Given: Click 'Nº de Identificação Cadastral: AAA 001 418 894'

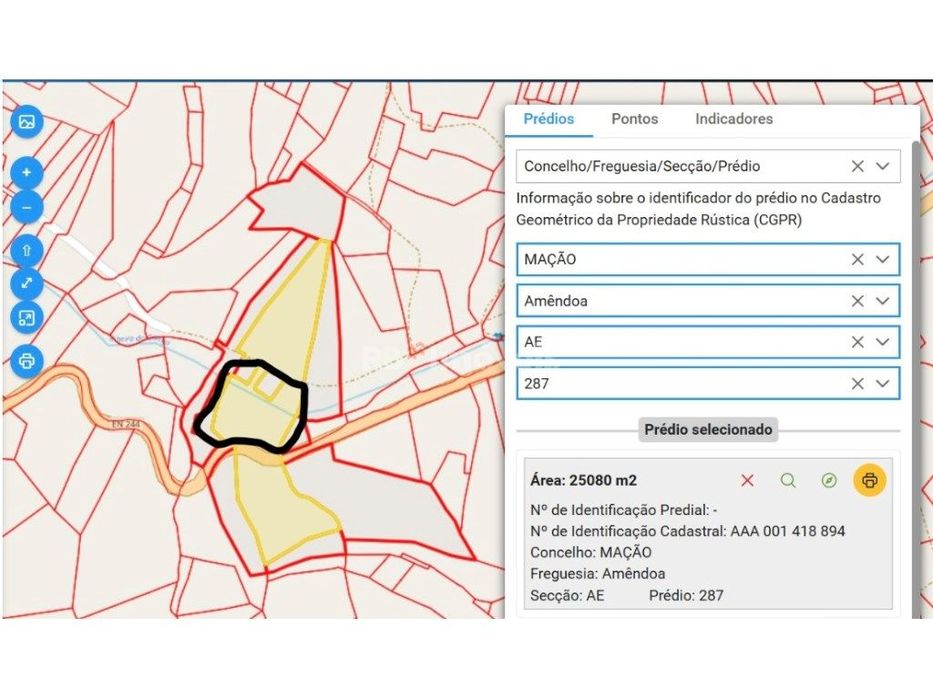Looking at the screenshot, I should 687,531.
